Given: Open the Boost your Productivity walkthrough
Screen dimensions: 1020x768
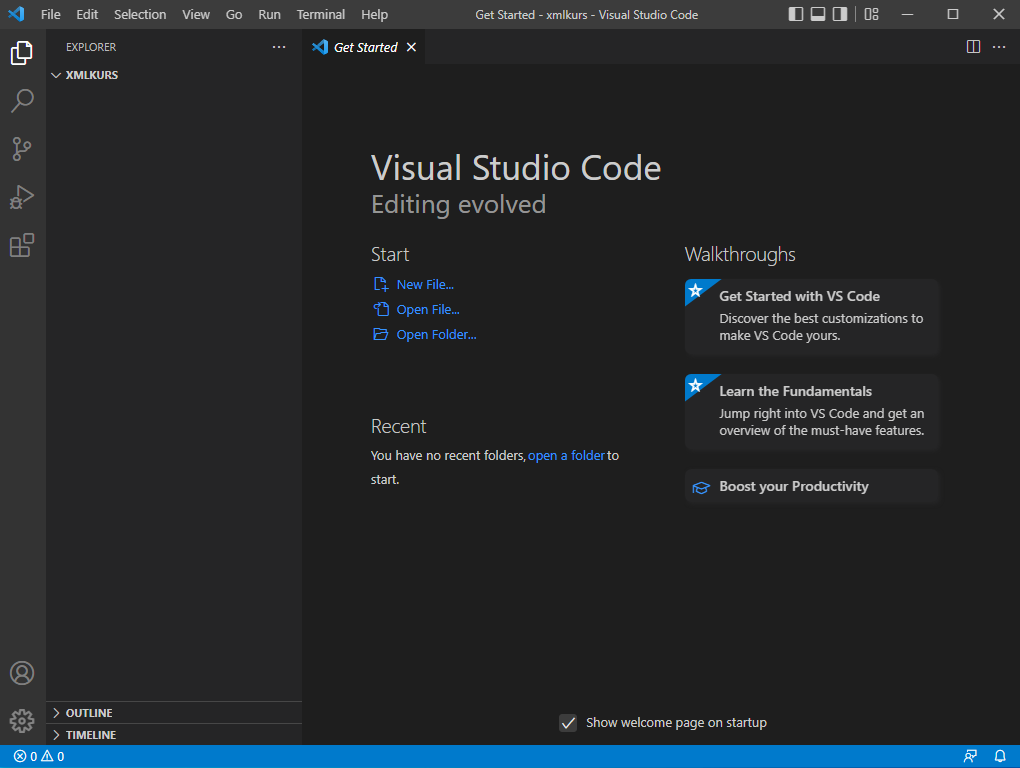Looking at the screenshot, I should [812, 486].
